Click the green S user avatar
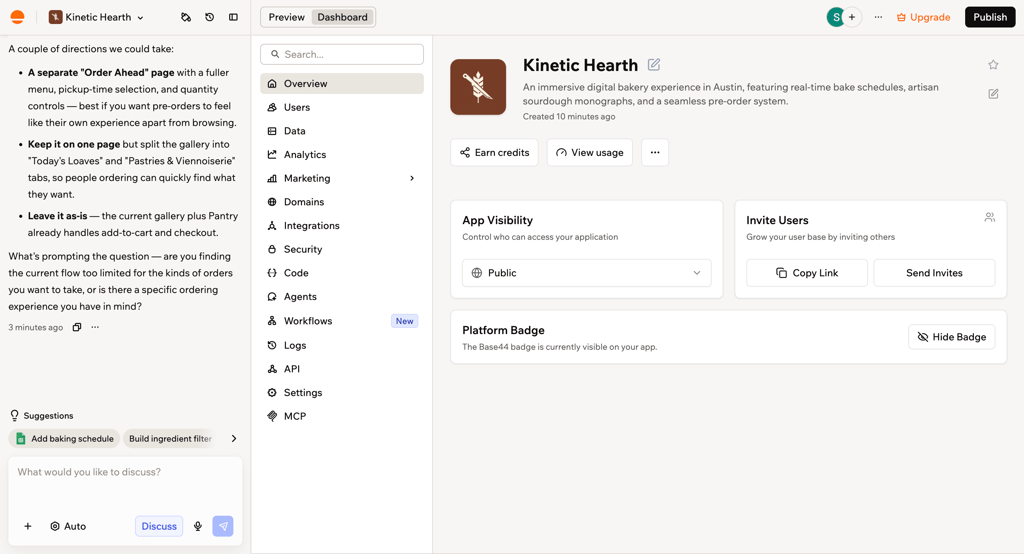 click(835, 17)
